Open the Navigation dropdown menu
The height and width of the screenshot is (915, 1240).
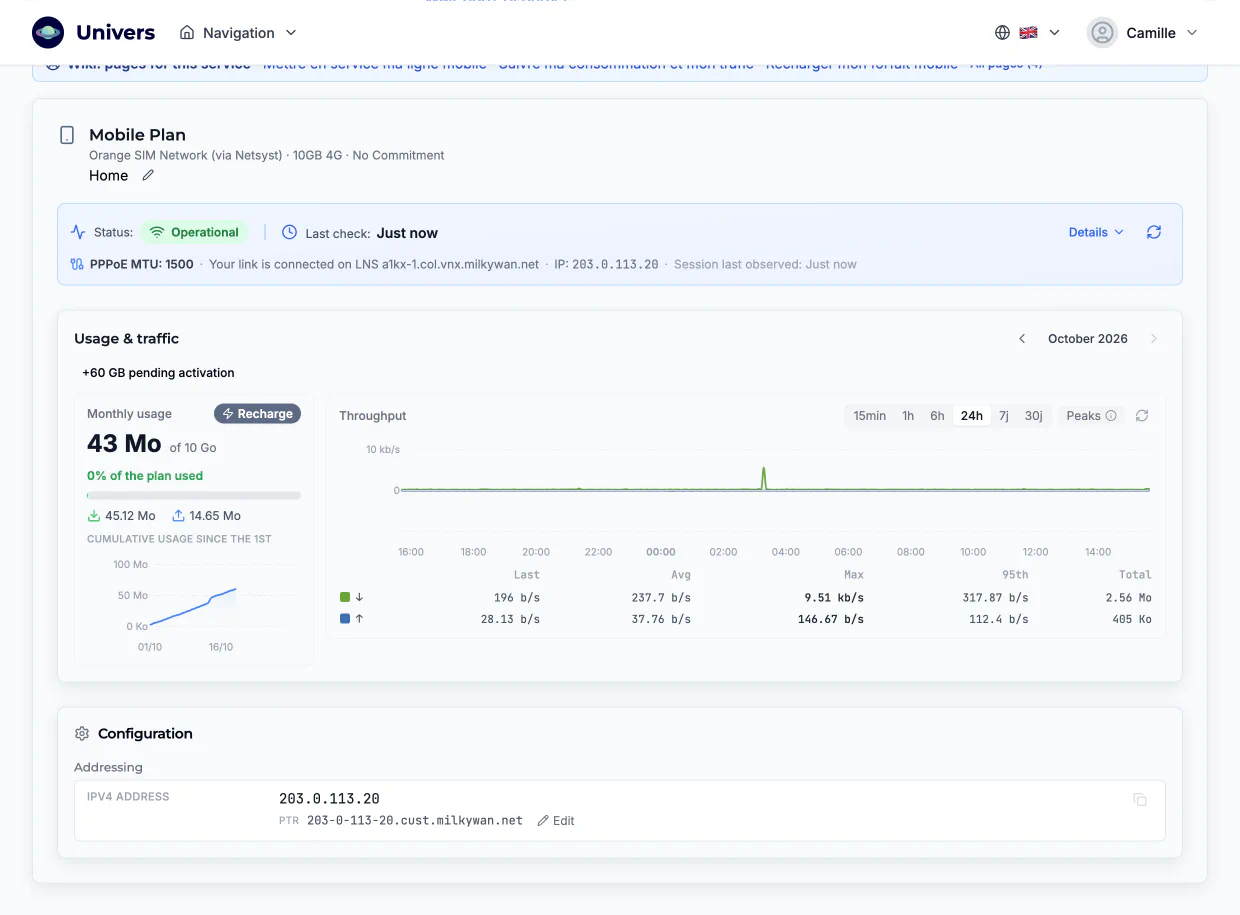(x=238, y=33)
